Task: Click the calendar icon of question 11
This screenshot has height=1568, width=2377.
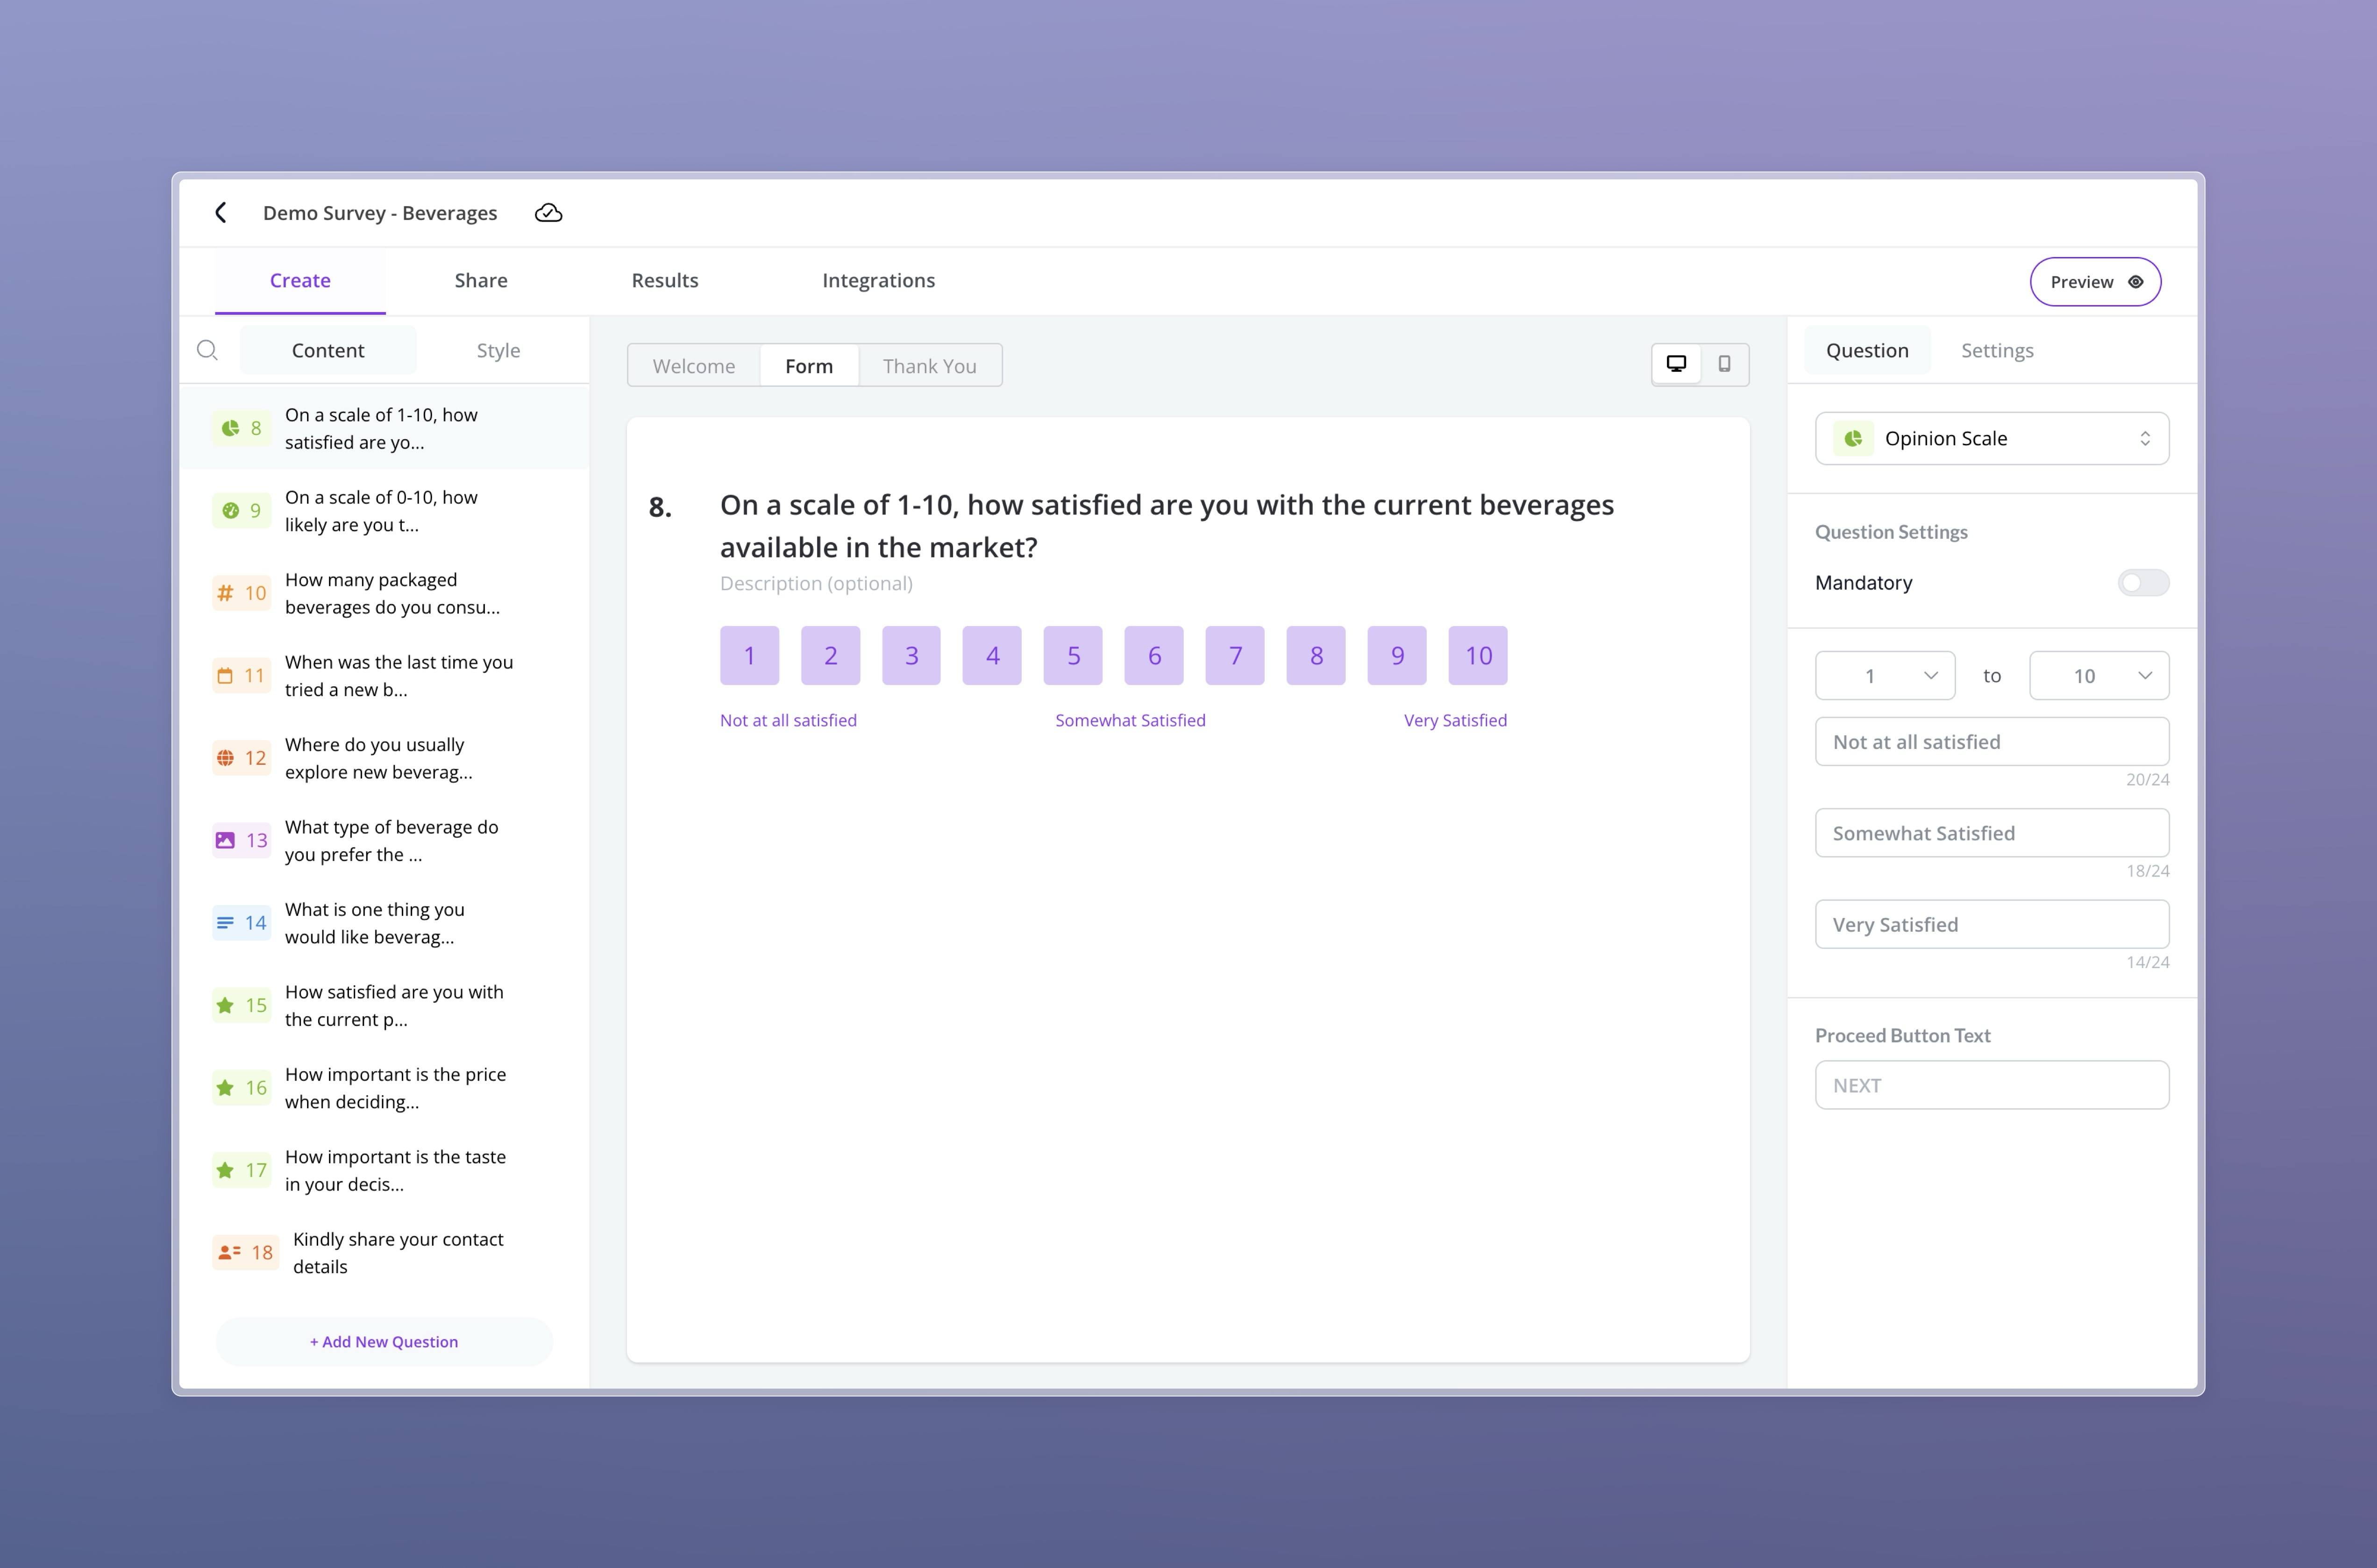Action: coord(225,676)
